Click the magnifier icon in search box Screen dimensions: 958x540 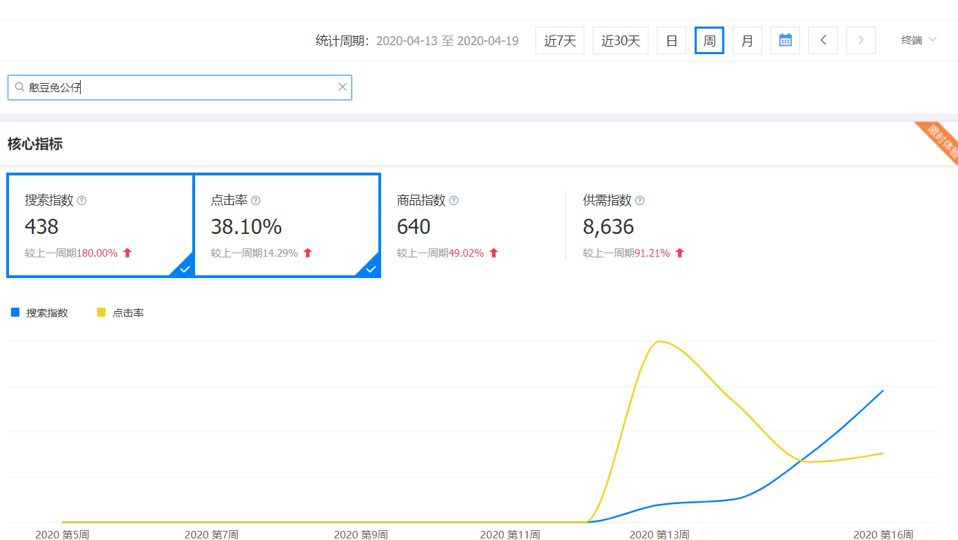19,88
